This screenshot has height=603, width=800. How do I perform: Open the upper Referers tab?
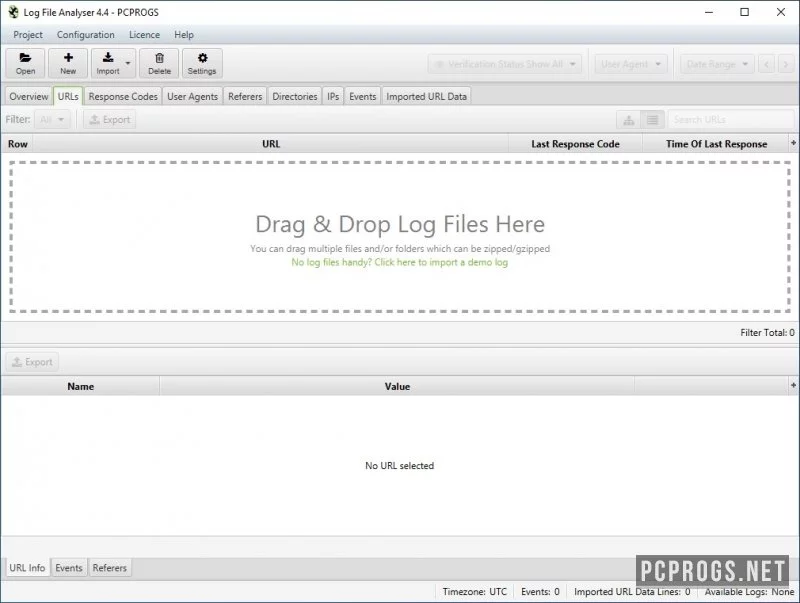point(245,96)
